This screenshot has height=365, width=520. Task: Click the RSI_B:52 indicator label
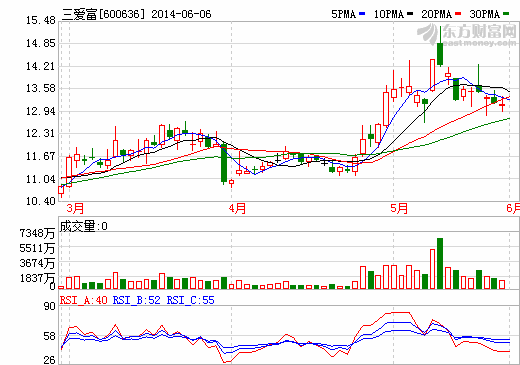tap(137, 300)
